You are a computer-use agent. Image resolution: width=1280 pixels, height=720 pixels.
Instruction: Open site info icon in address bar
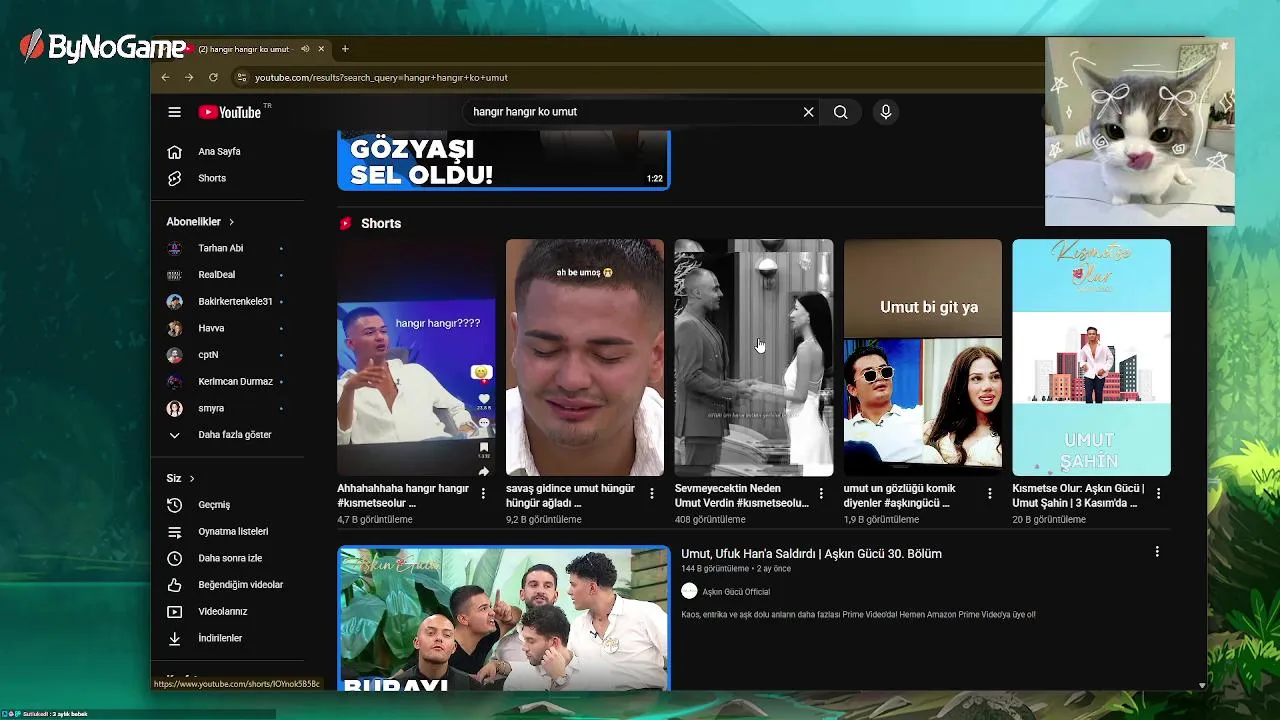(x=241, y=77)
